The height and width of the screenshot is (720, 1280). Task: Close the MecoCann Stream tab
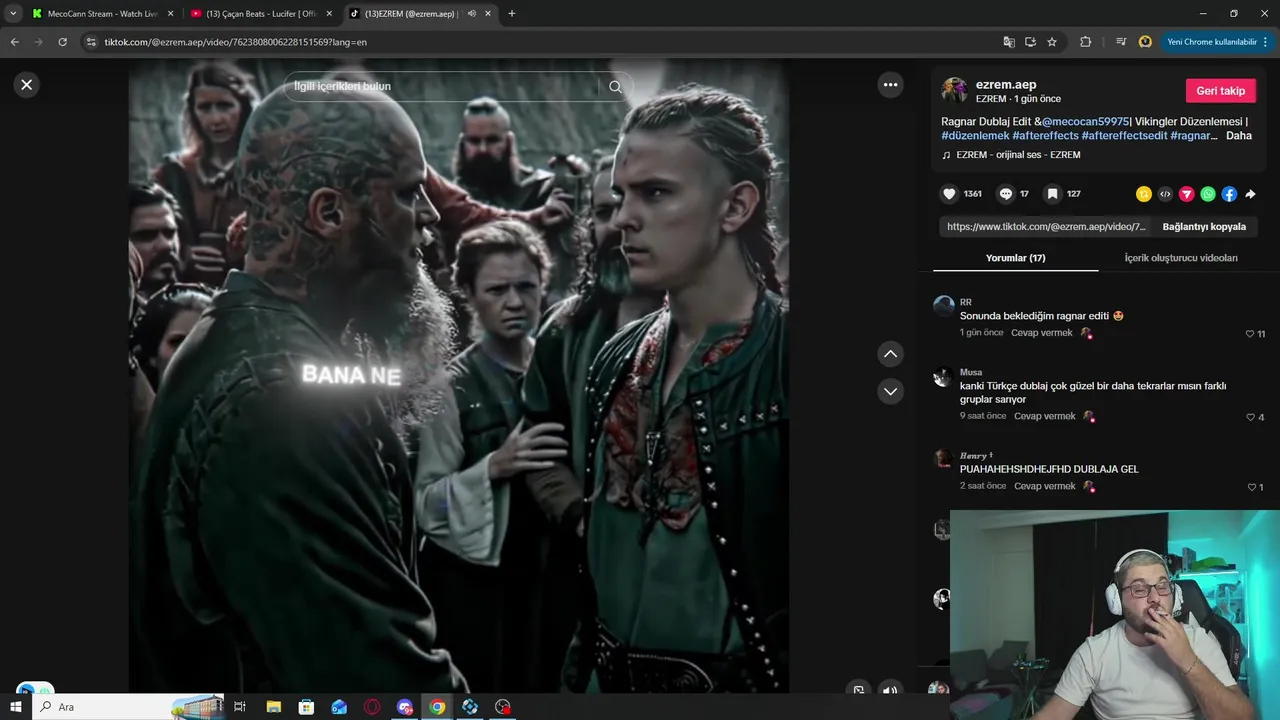171,14
